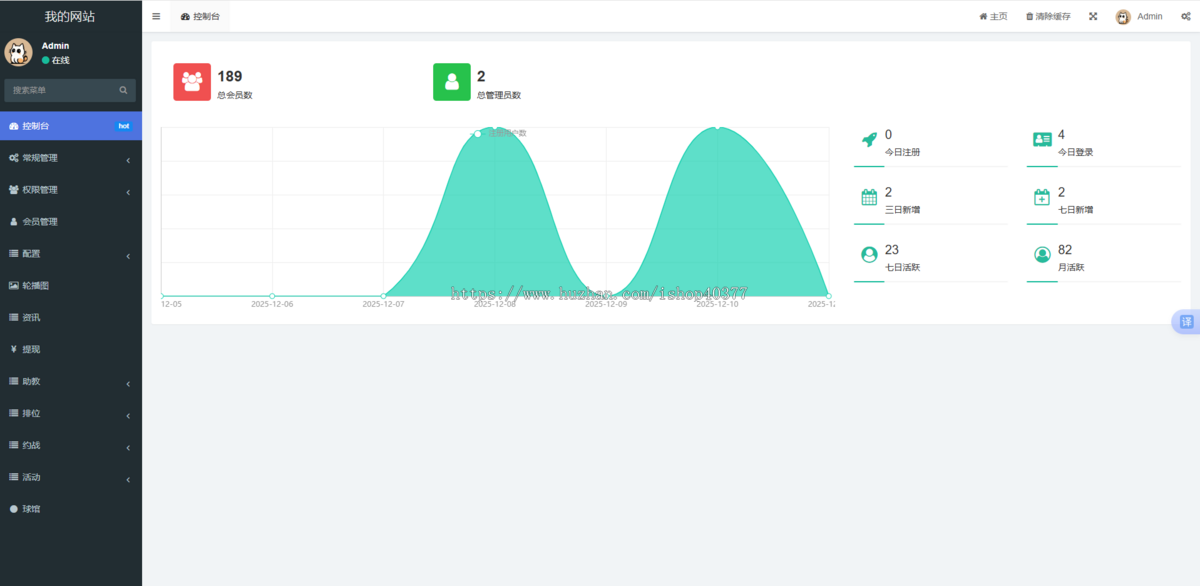Expand the 权限管理 sidebar menu
The image size is (1200, 586).
click(x=70, y=190)
